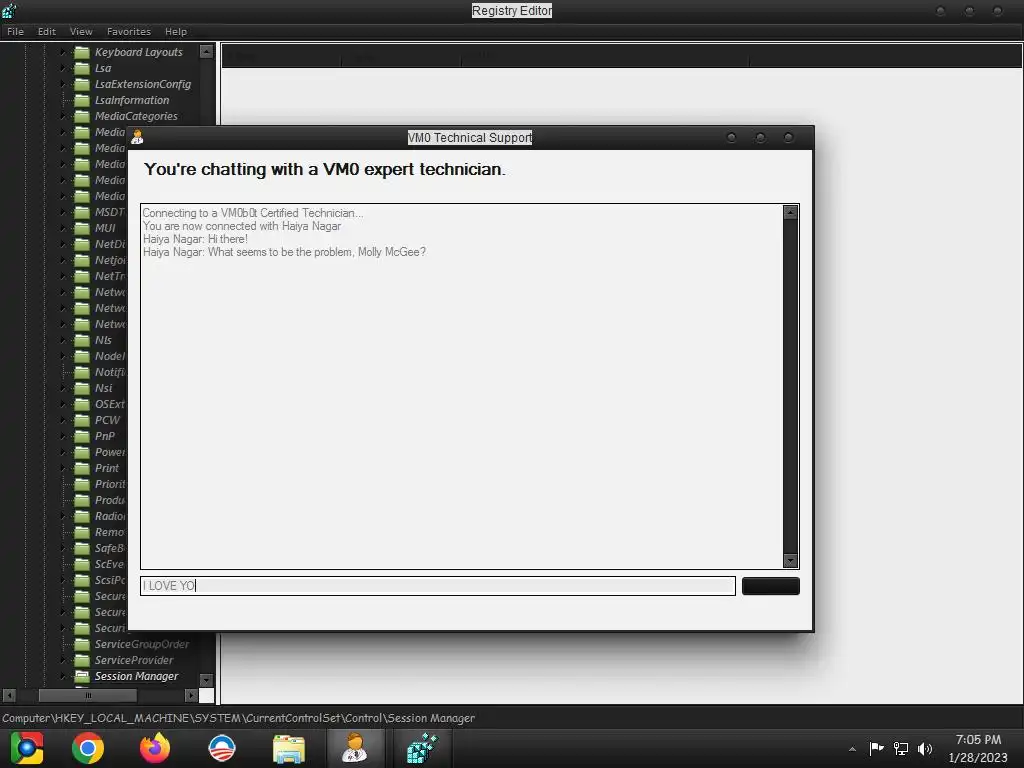Open the network tray icon
This screenshot has width=1024, height=768.
click(x=901, y=748)
